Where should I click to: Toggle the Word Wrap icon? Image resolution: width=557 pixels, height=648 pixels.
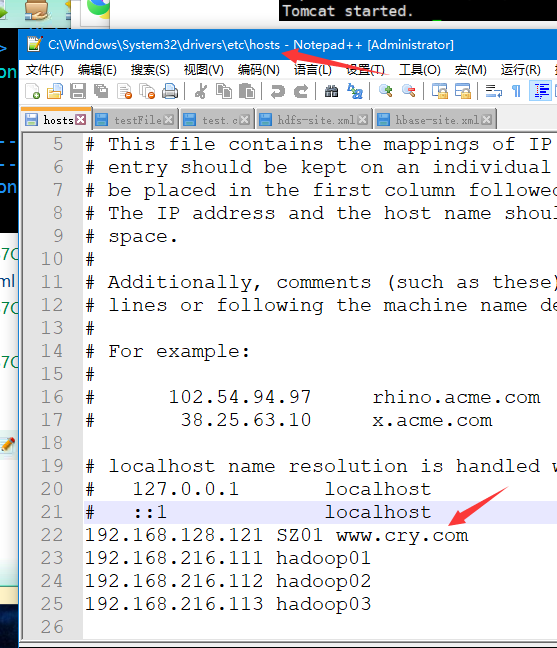click(x=493, y=91)
